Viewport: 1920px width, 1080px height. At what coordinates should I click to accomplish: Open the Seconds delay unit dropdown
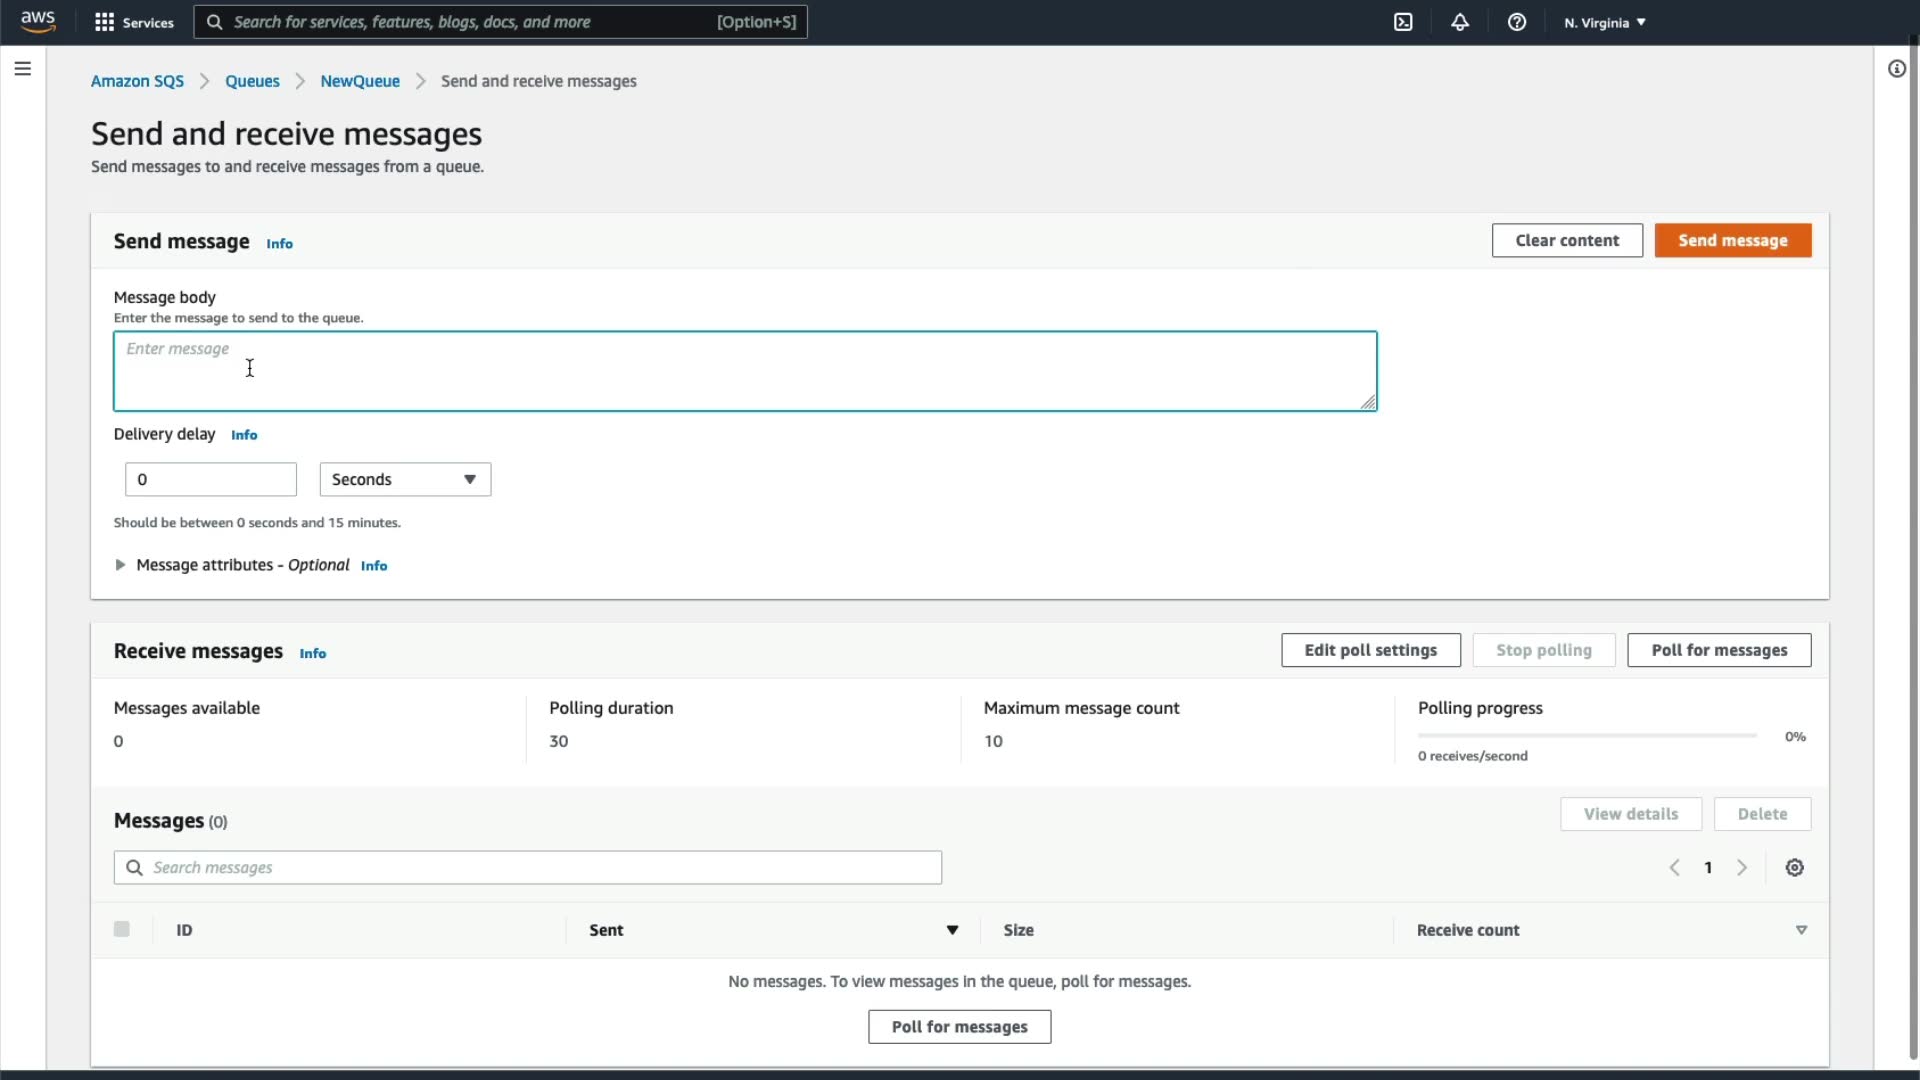click(405, 480)
